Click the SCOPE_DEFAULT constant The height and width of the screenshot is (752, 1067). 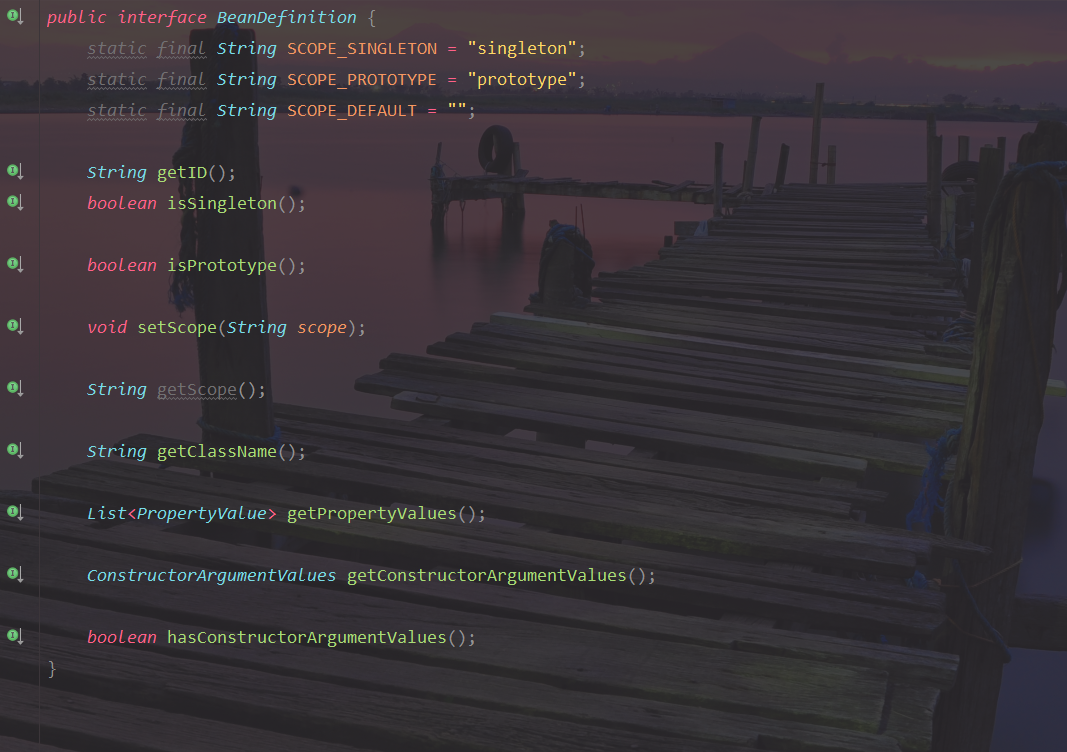pos(352,111)
